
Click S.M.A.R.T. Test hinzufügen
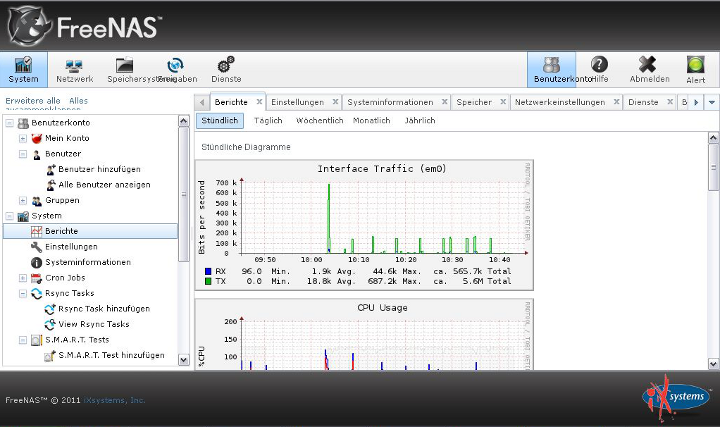[111, 355]
